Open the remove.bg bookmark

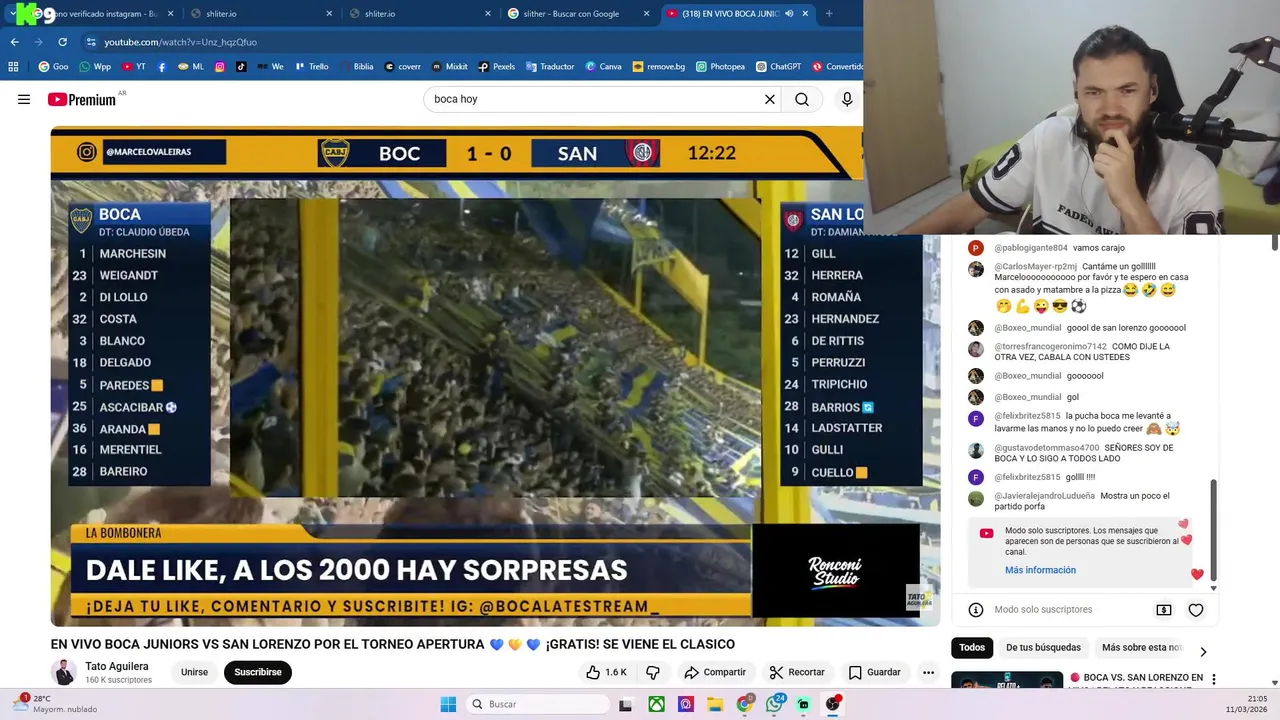(658, 67)
